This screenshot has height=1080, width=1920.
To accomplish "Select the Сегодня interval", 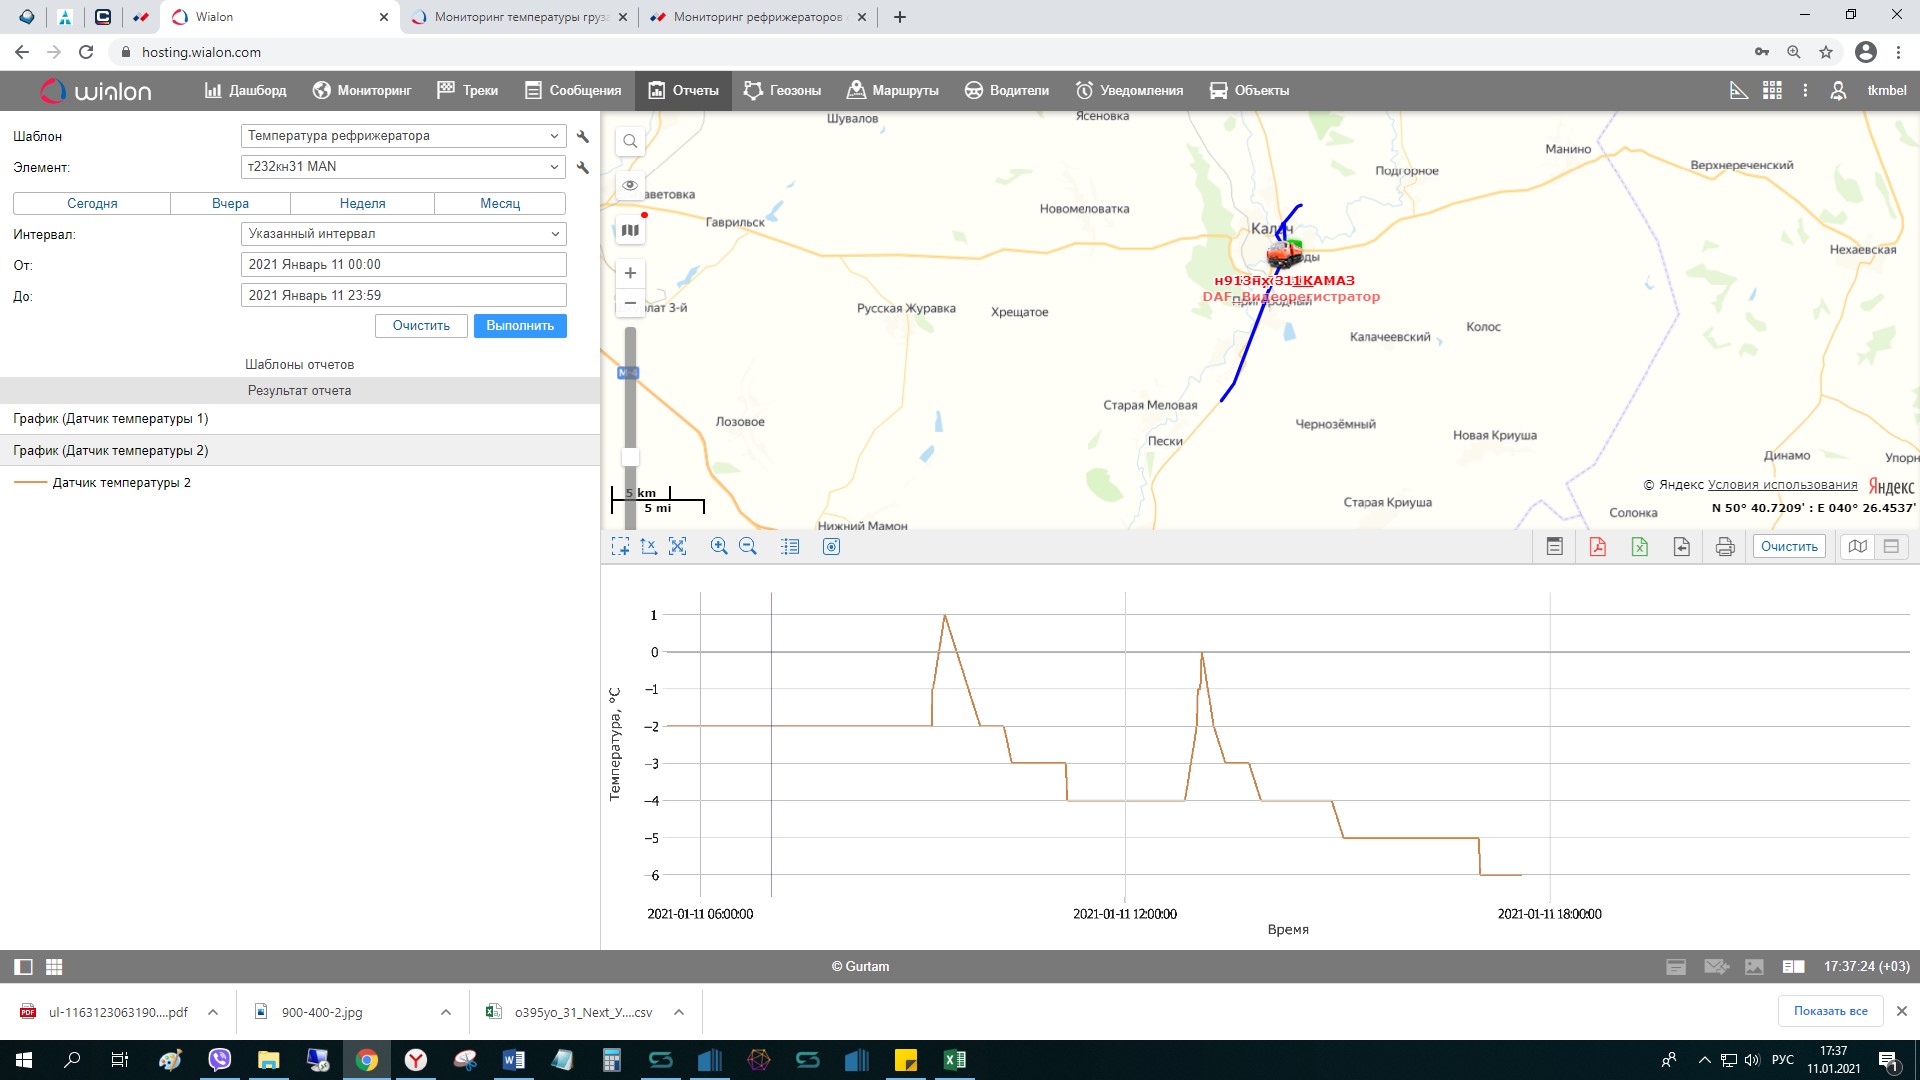I will 92,203.
